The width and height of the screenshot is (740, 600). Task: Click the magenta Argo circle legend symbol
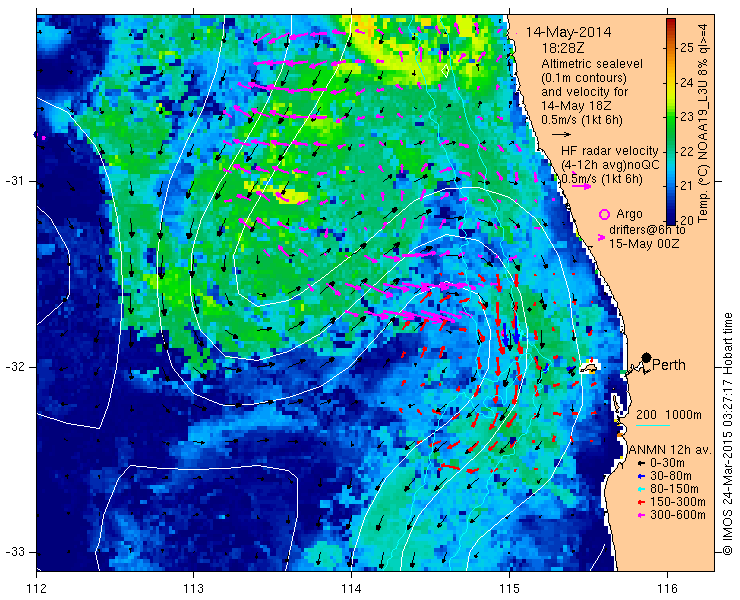tap(604, 214)
